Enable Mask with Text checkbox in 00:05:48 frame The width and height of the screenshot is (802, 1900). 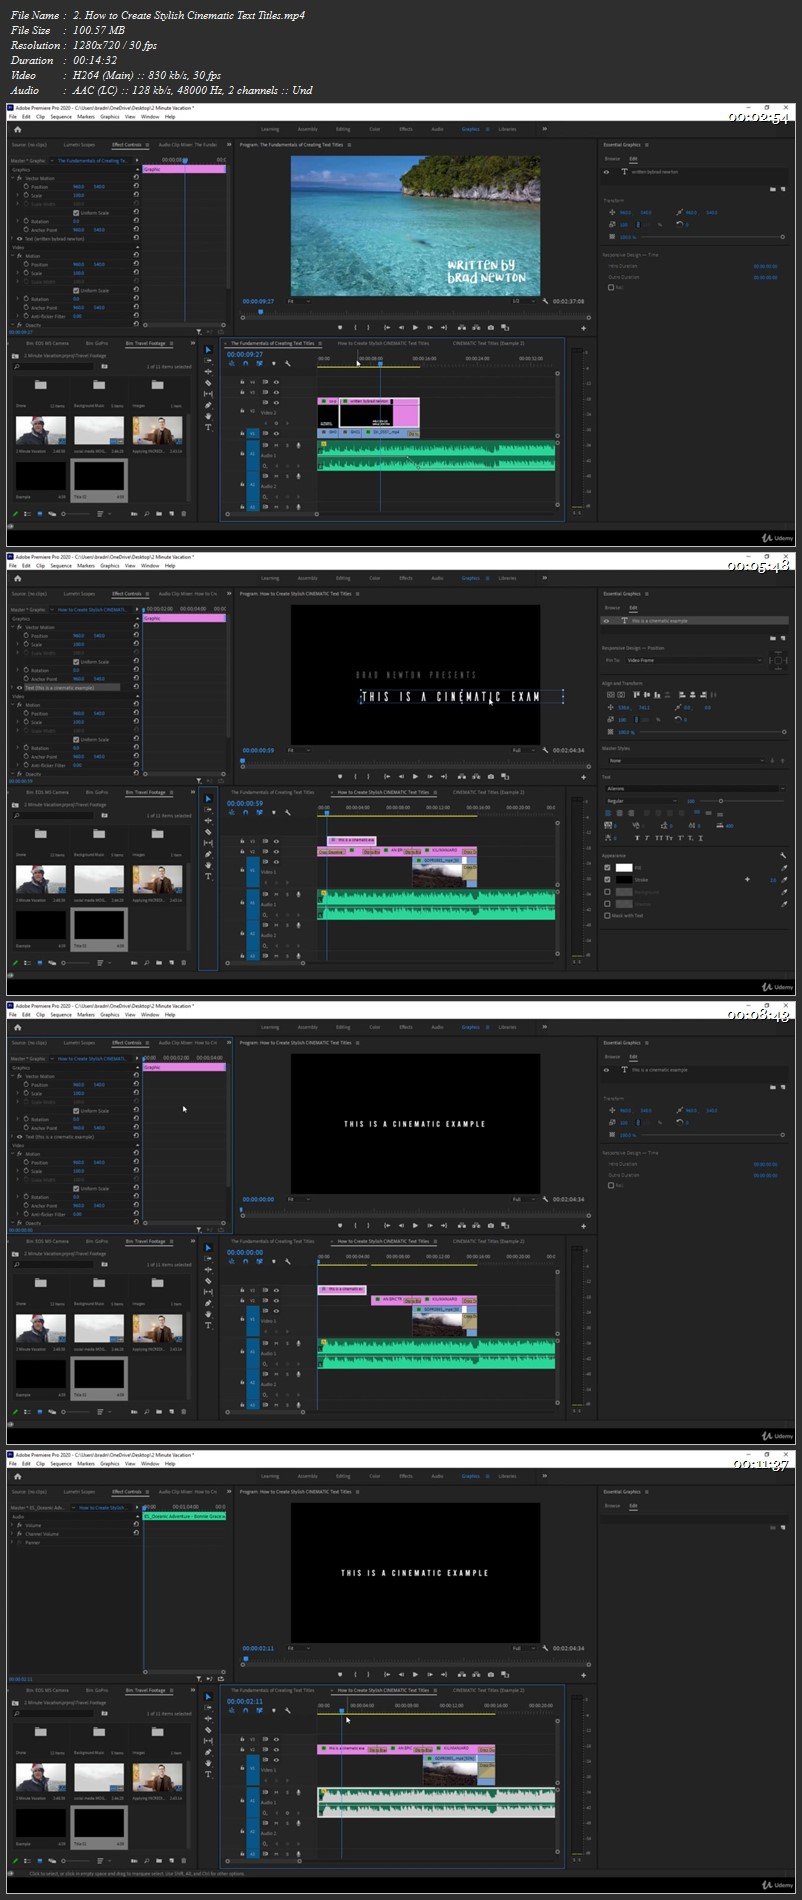click(607, 916)
